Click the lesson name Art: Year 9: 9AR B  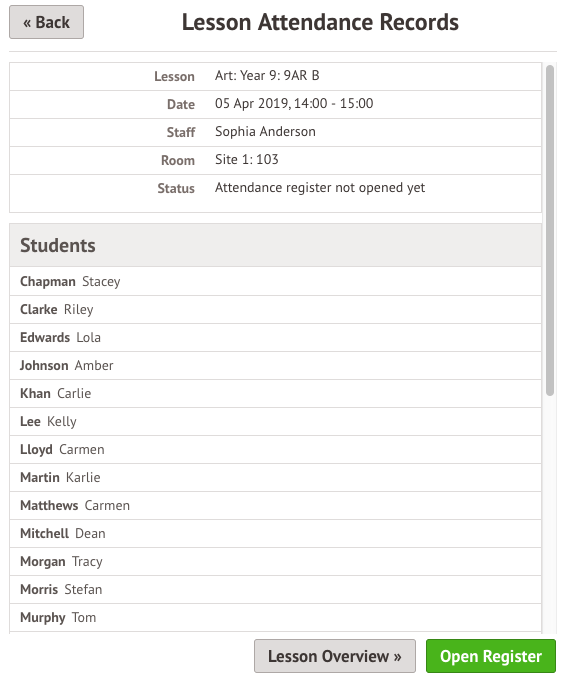coord(267,75)
